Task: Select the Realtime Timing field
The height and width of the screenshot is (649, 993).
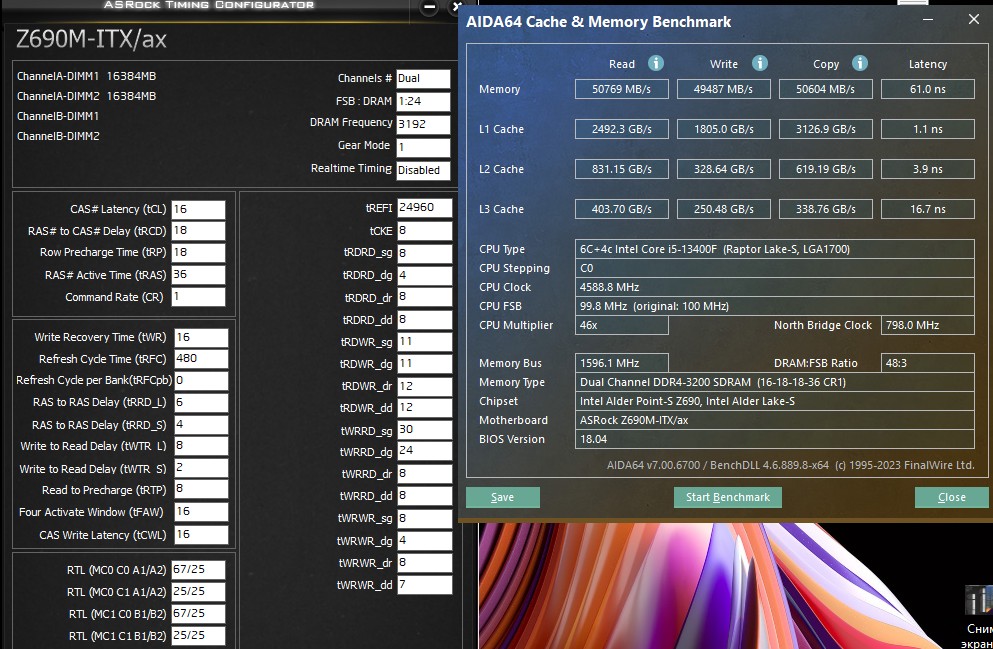Action: click(x=423, y=170)
